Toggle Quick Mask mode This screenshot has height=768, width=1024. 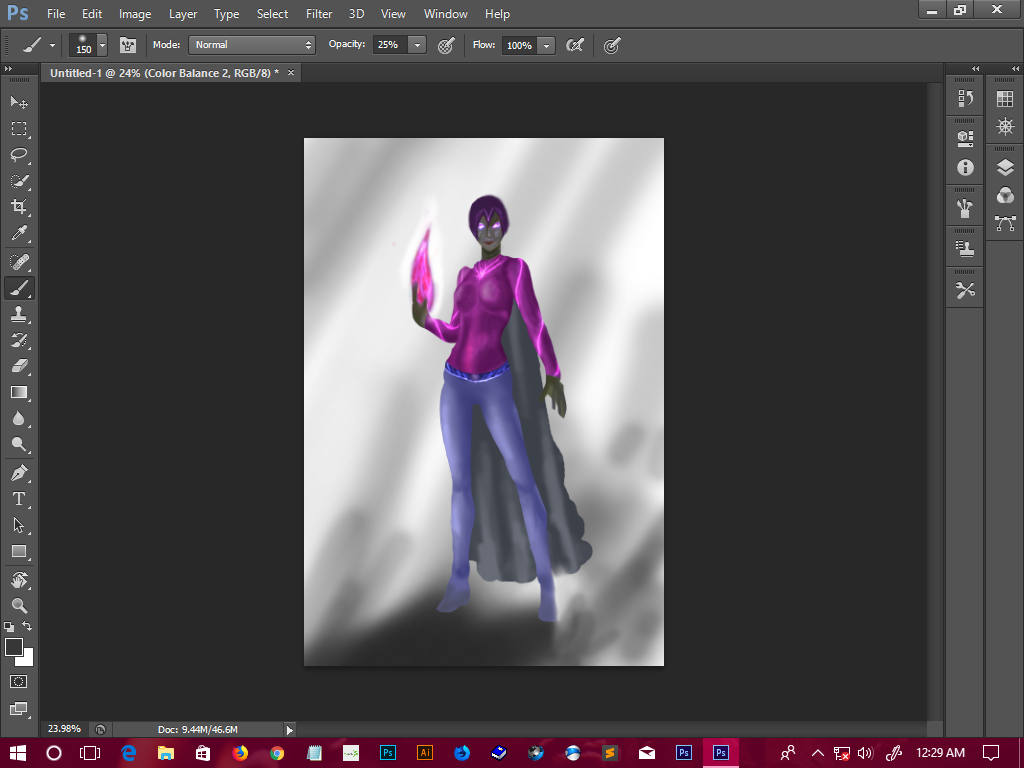click(x=19, y=681)
